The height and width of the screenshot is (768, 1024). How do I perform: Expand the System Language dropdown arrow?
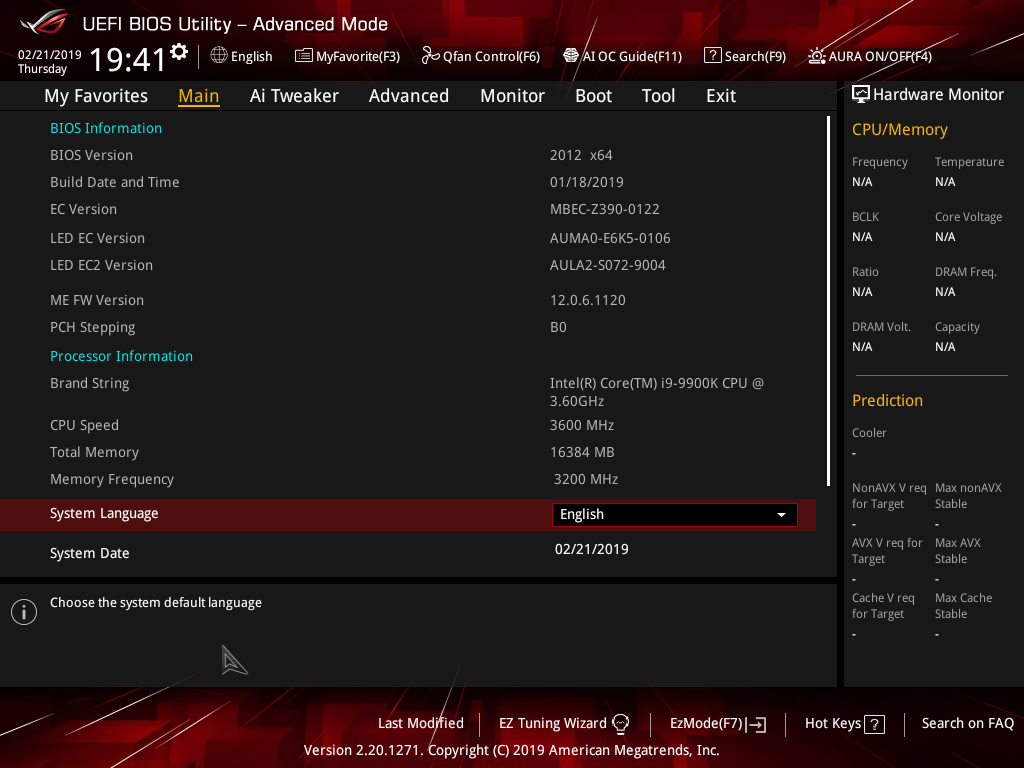(x=781, y=515)
